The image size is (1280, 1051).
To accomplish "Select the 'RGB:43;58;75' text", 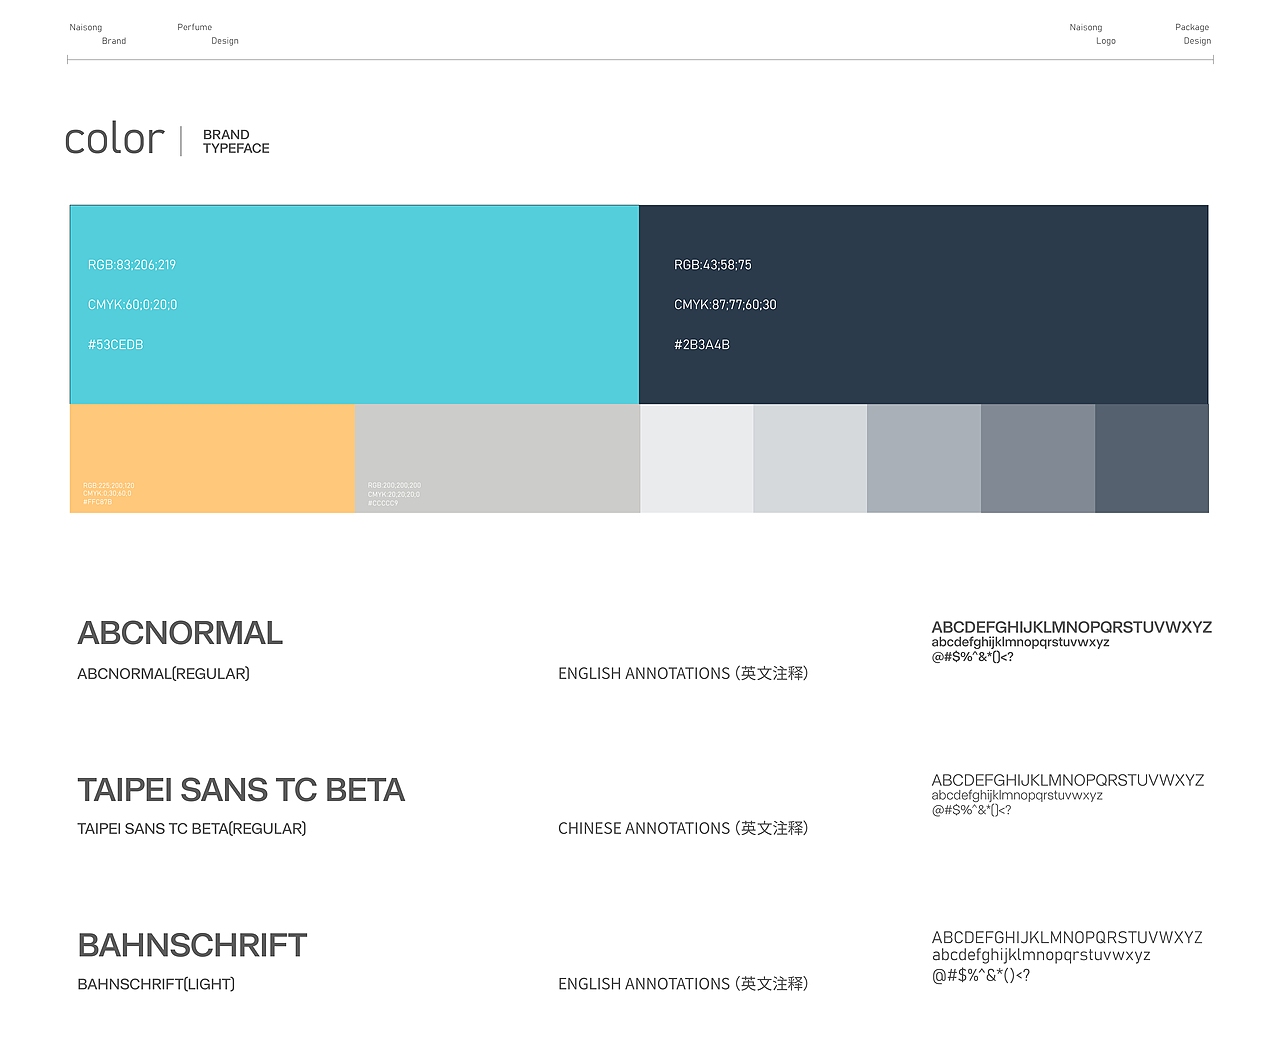I will point(713,265).
